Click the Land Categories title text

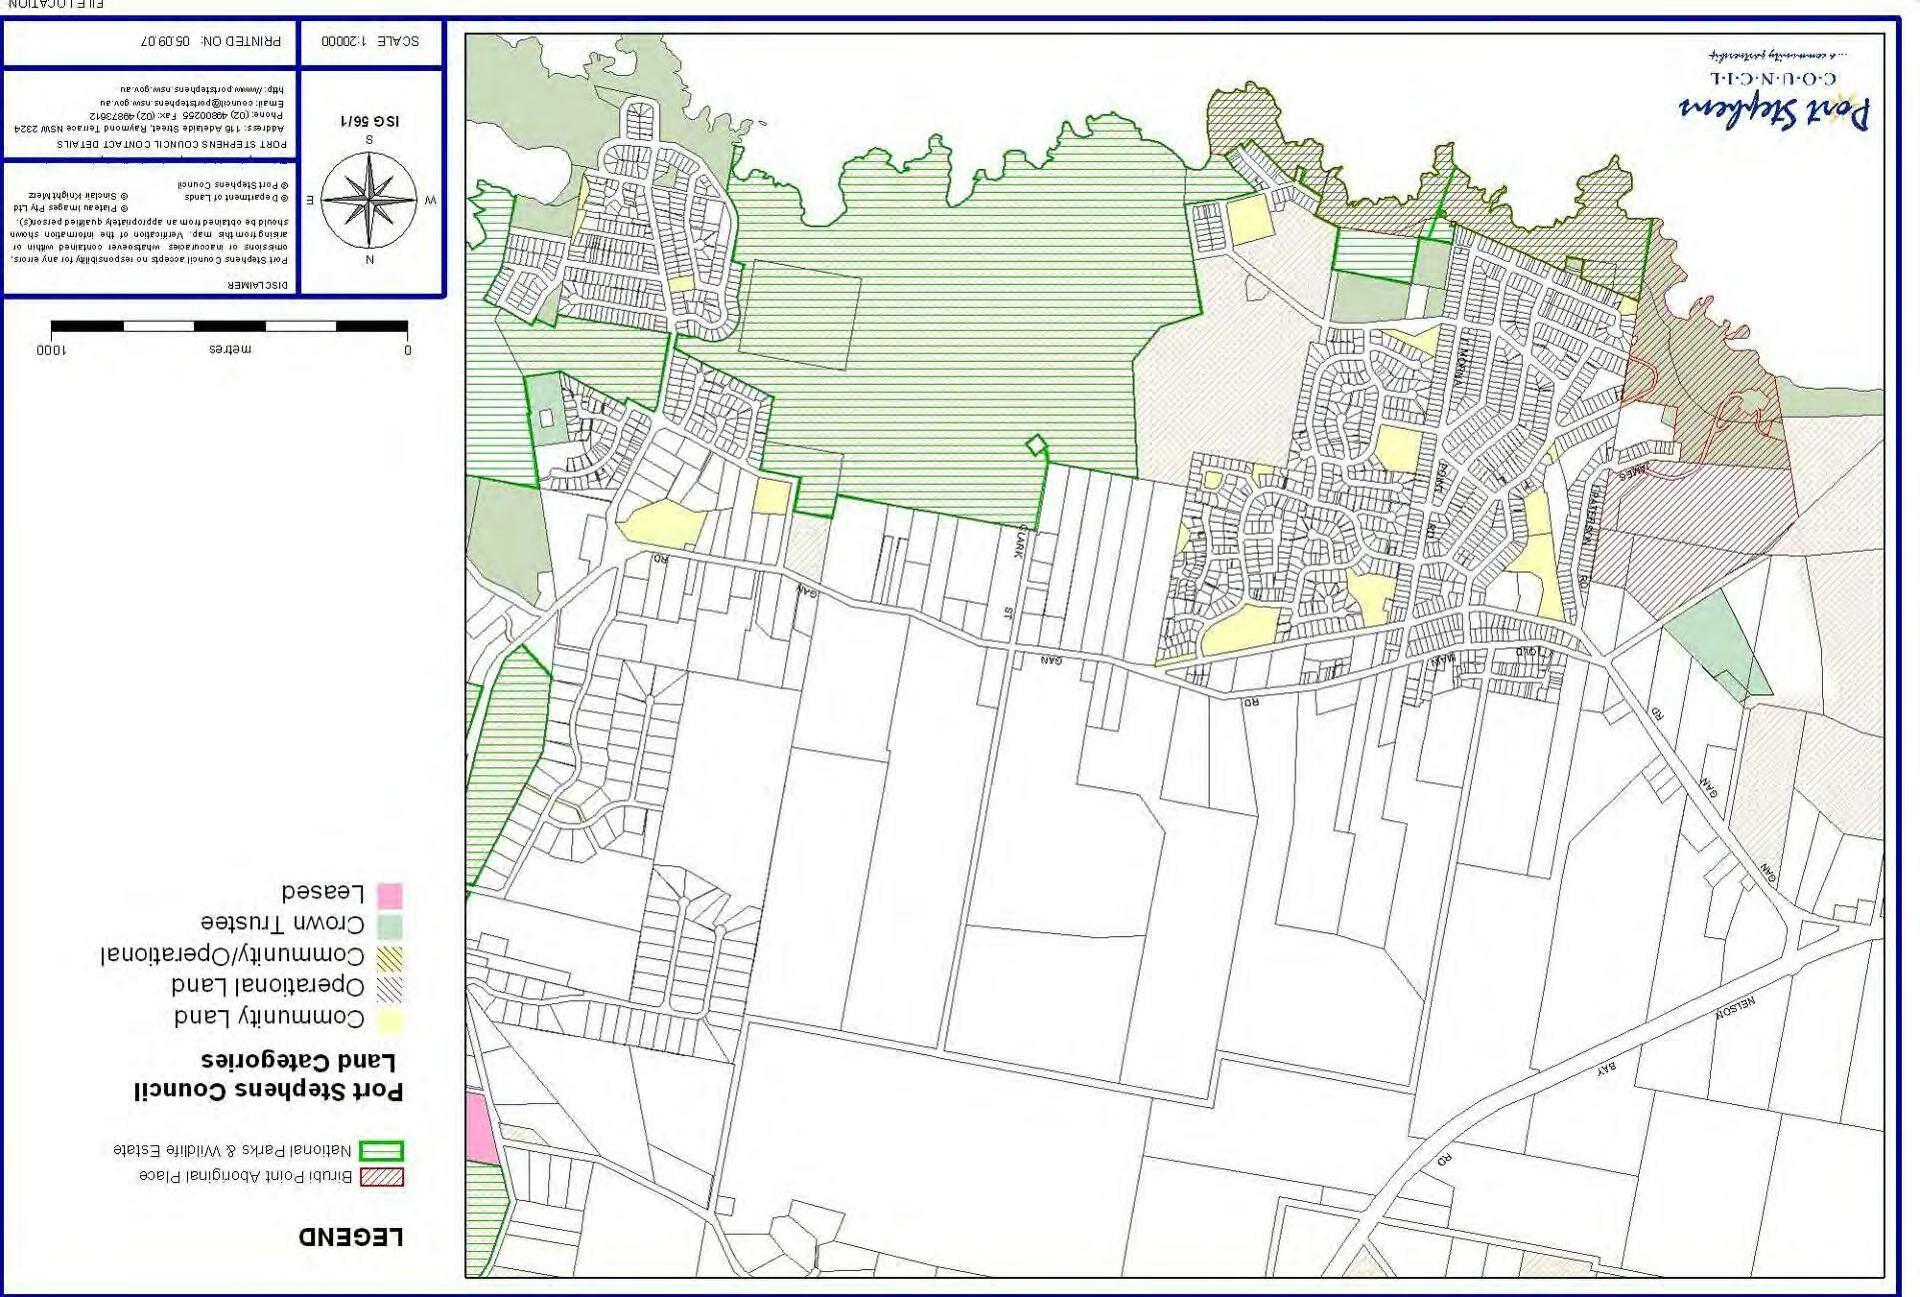click(x=298, y=1061)
